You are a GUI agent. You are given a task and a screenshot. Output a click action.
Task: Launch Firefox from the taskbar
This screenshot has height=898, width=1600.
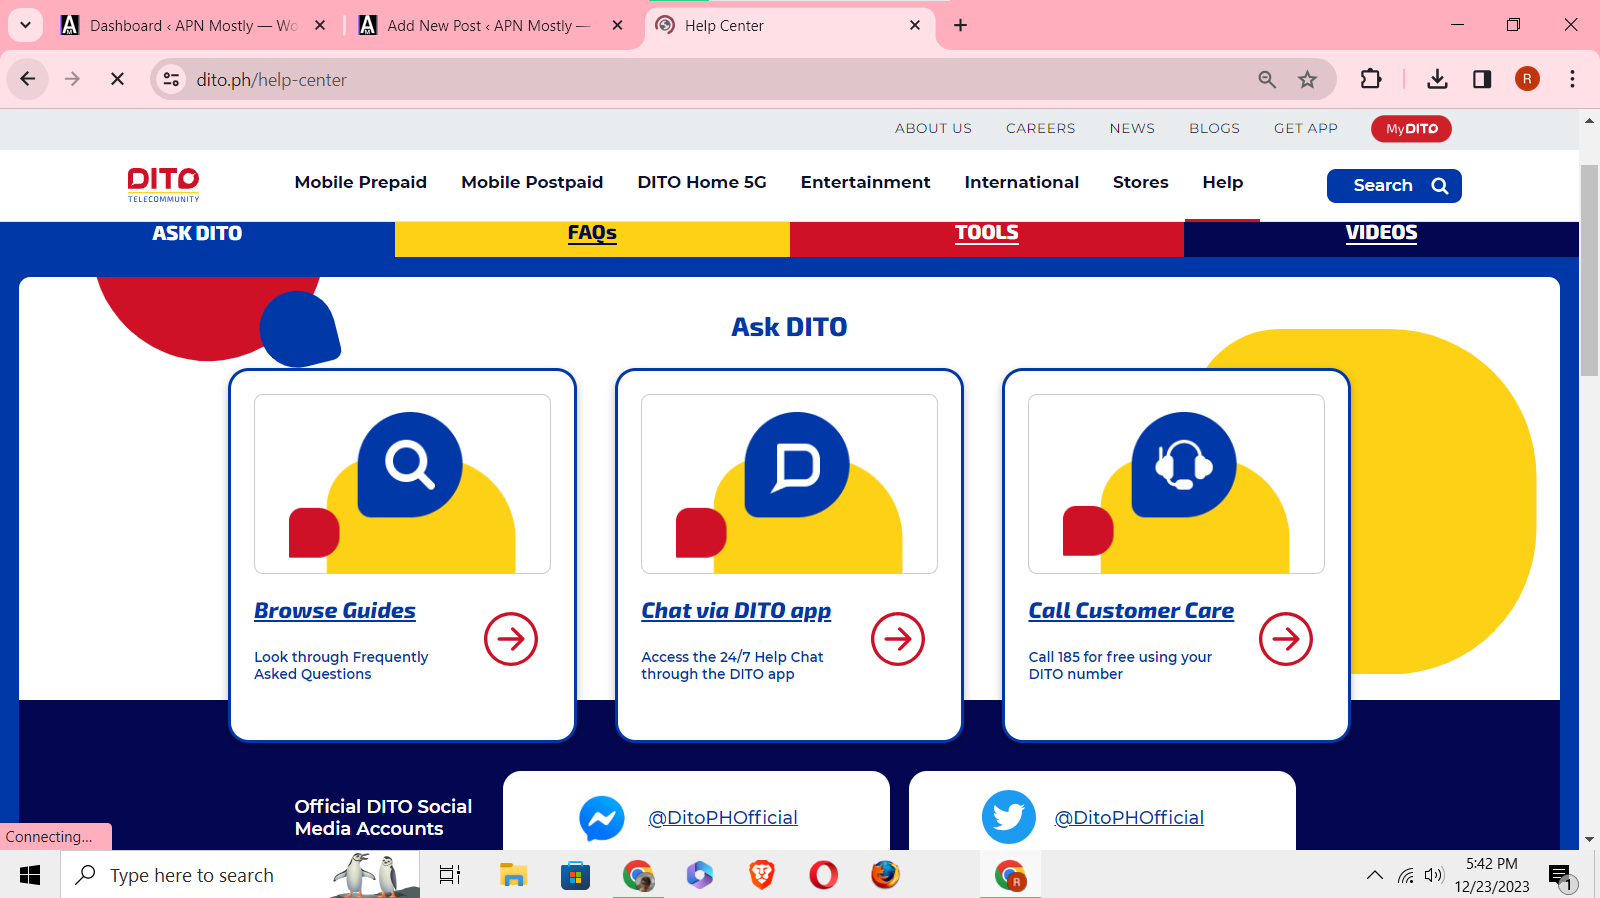click(885, 875)
